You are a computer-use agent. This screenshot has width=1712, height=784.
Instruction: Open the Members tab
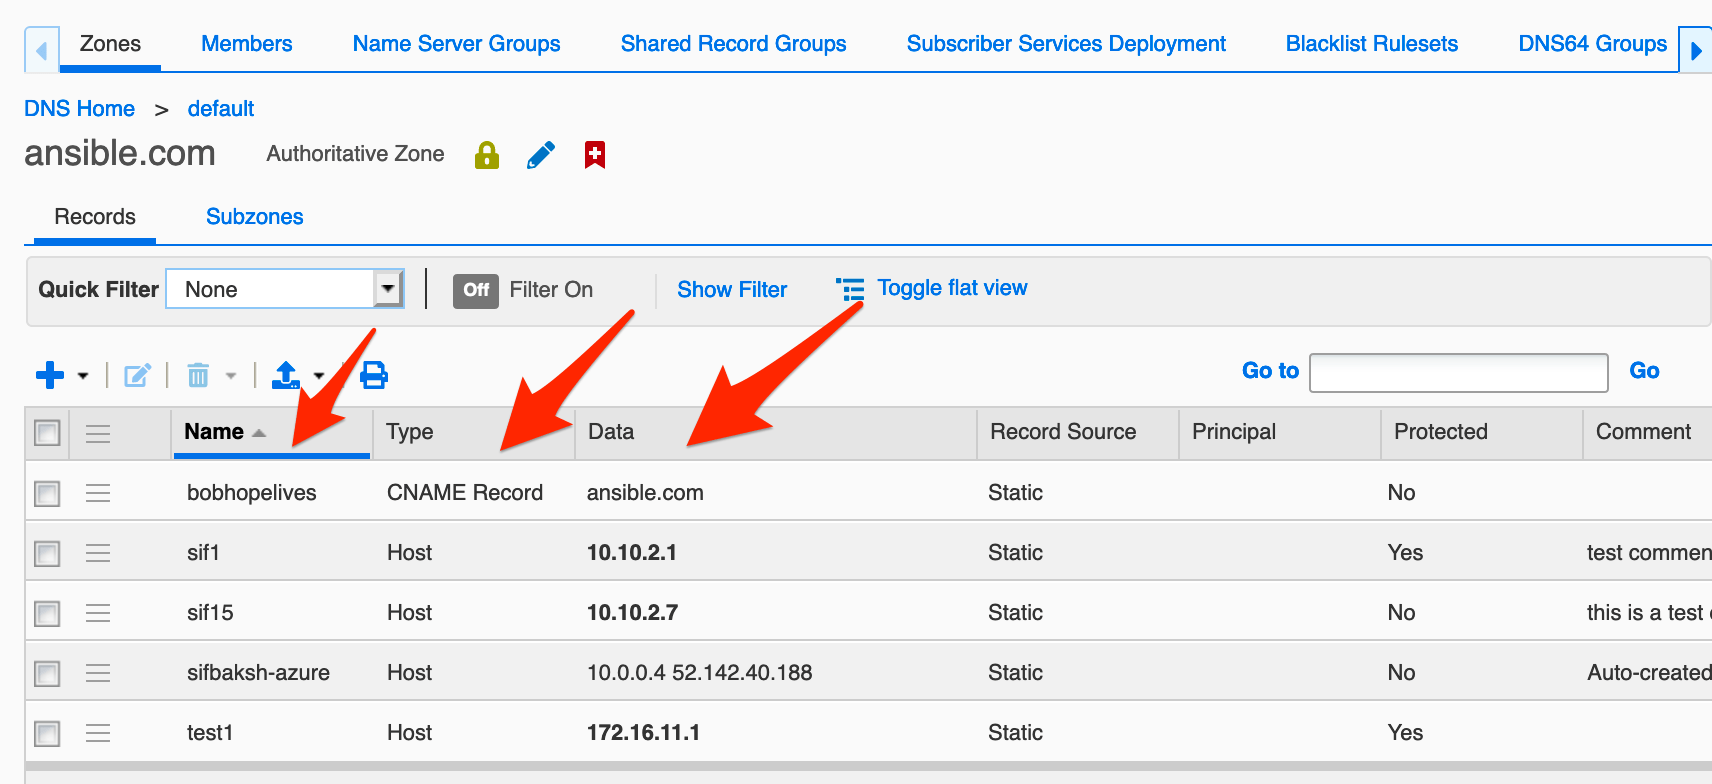(x=247, y=44)
